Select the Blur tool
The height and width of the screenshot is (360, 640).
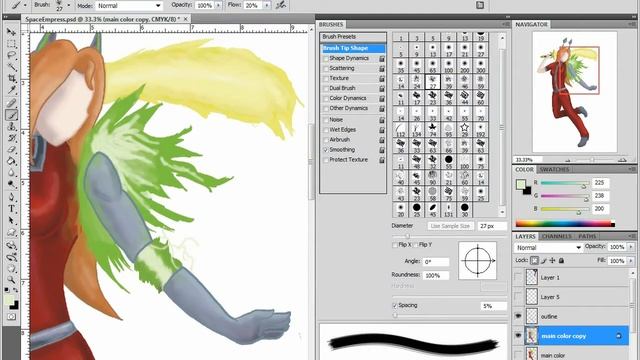(11, 173)
